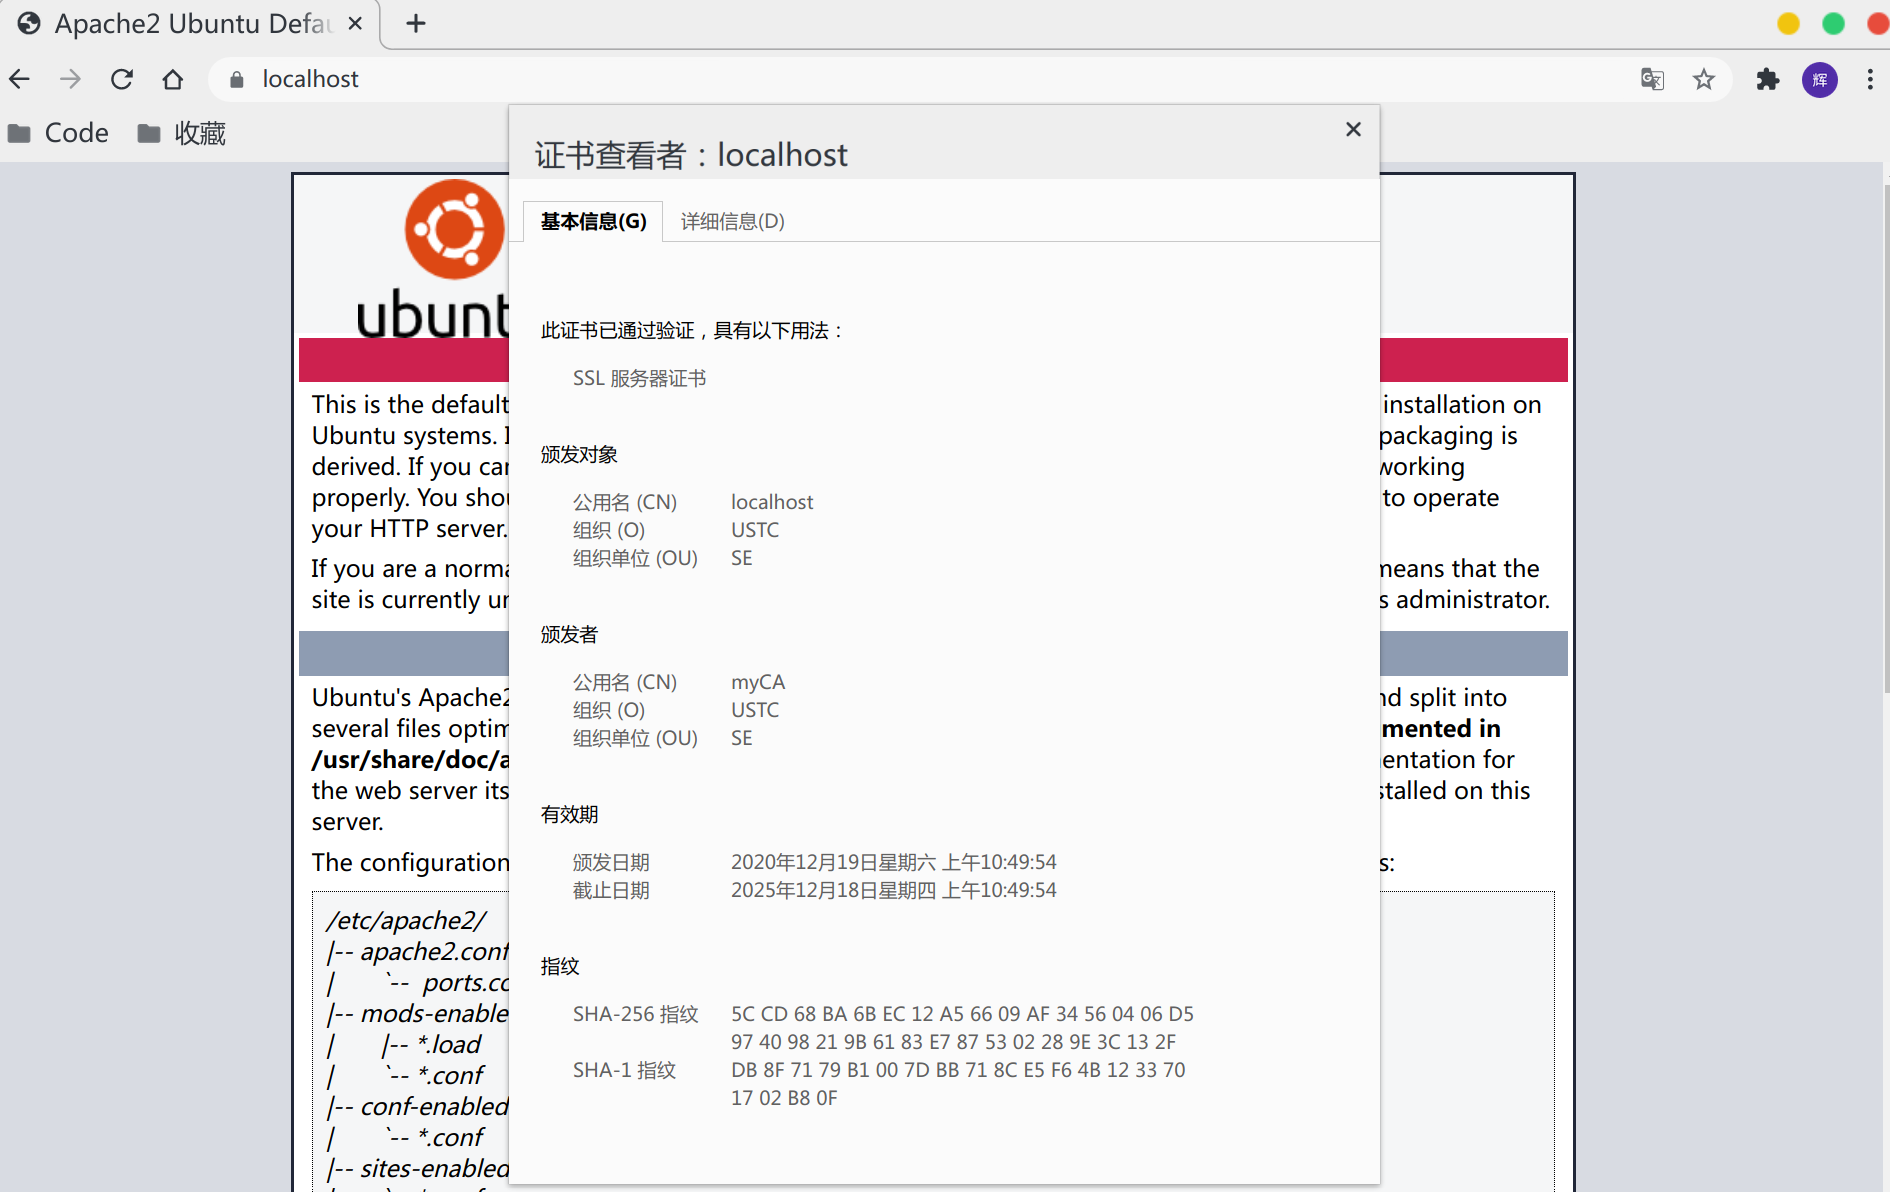The height and width of the screenshot is (1192, 1890).
Task: Open the purple profile avatar
Action: 1820,79
